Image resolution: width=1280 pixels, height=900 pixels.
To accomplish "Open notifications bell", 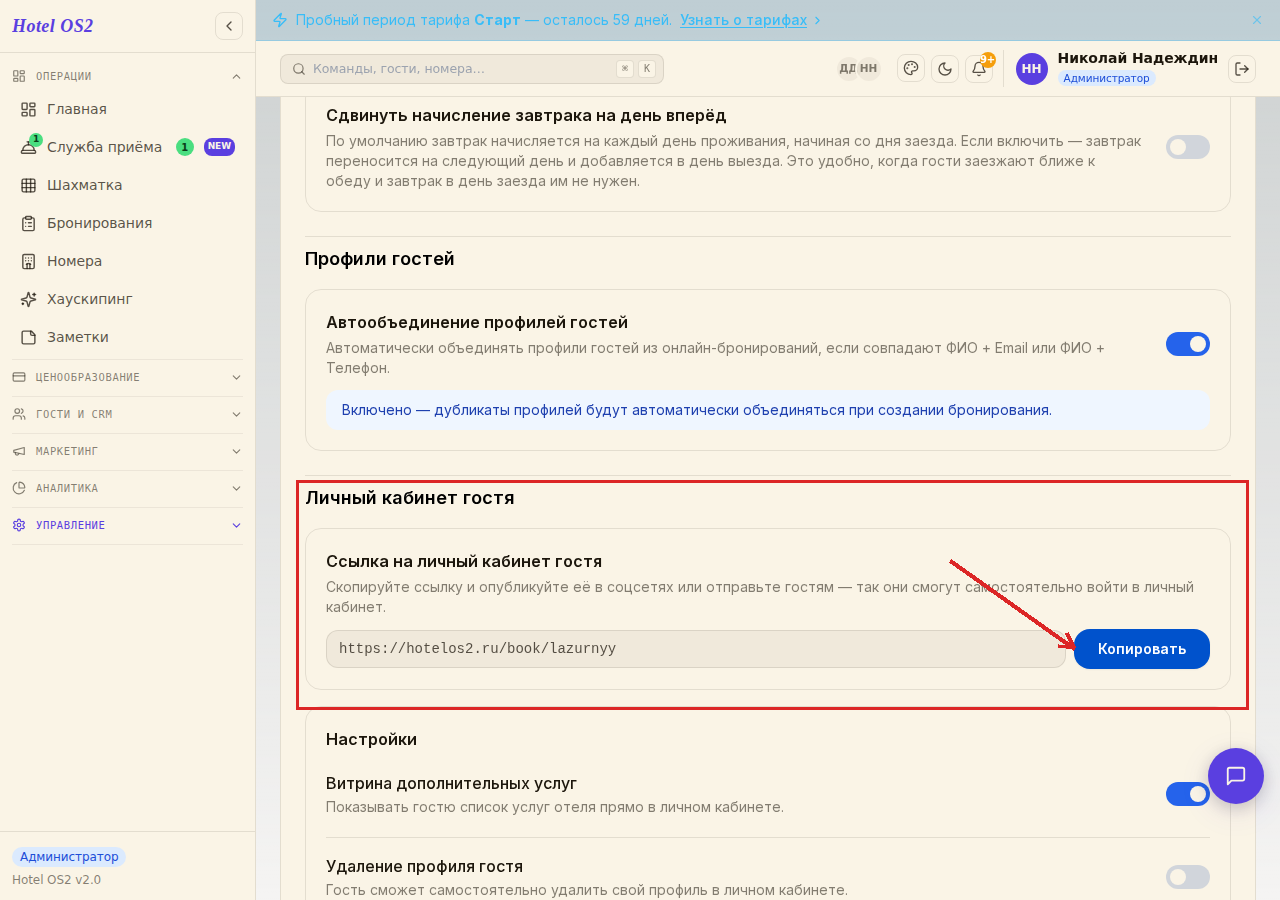I will [979, 69].
